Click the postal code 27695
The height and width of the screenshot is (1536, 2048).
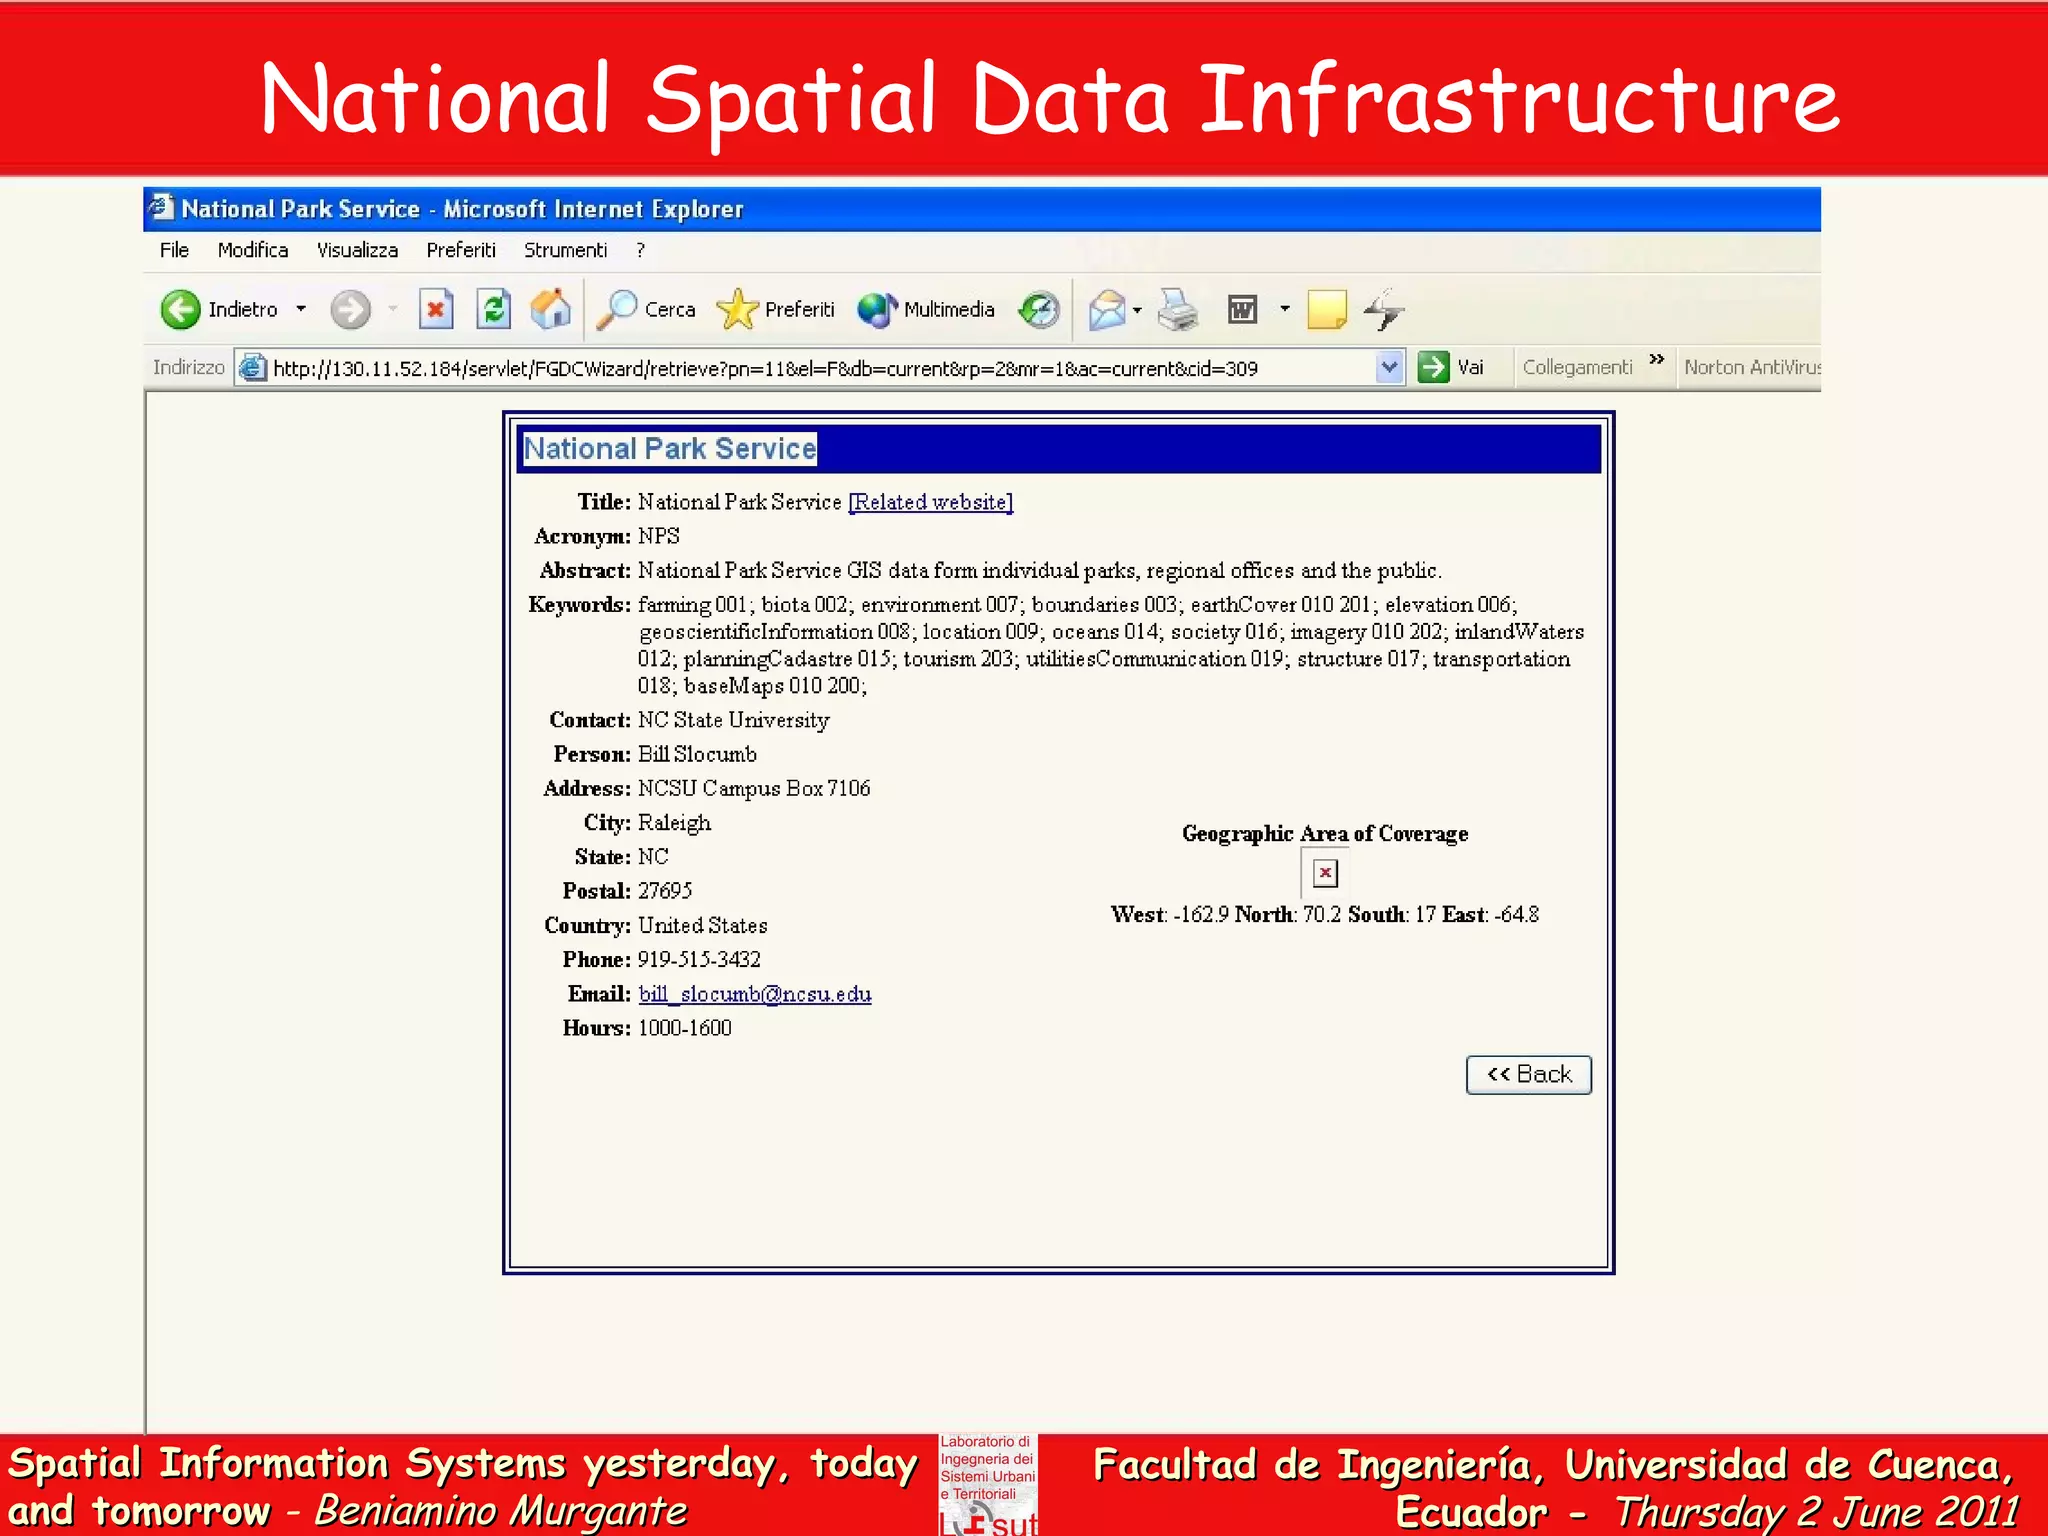point(665,891)
